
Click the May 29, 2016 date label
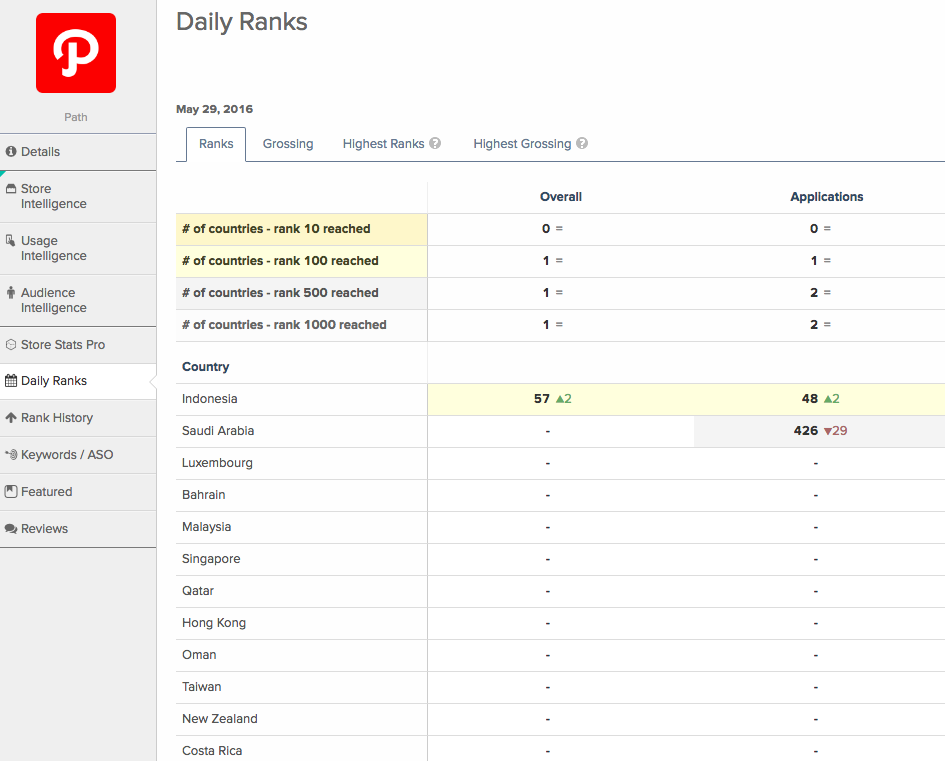coord(215,109)
